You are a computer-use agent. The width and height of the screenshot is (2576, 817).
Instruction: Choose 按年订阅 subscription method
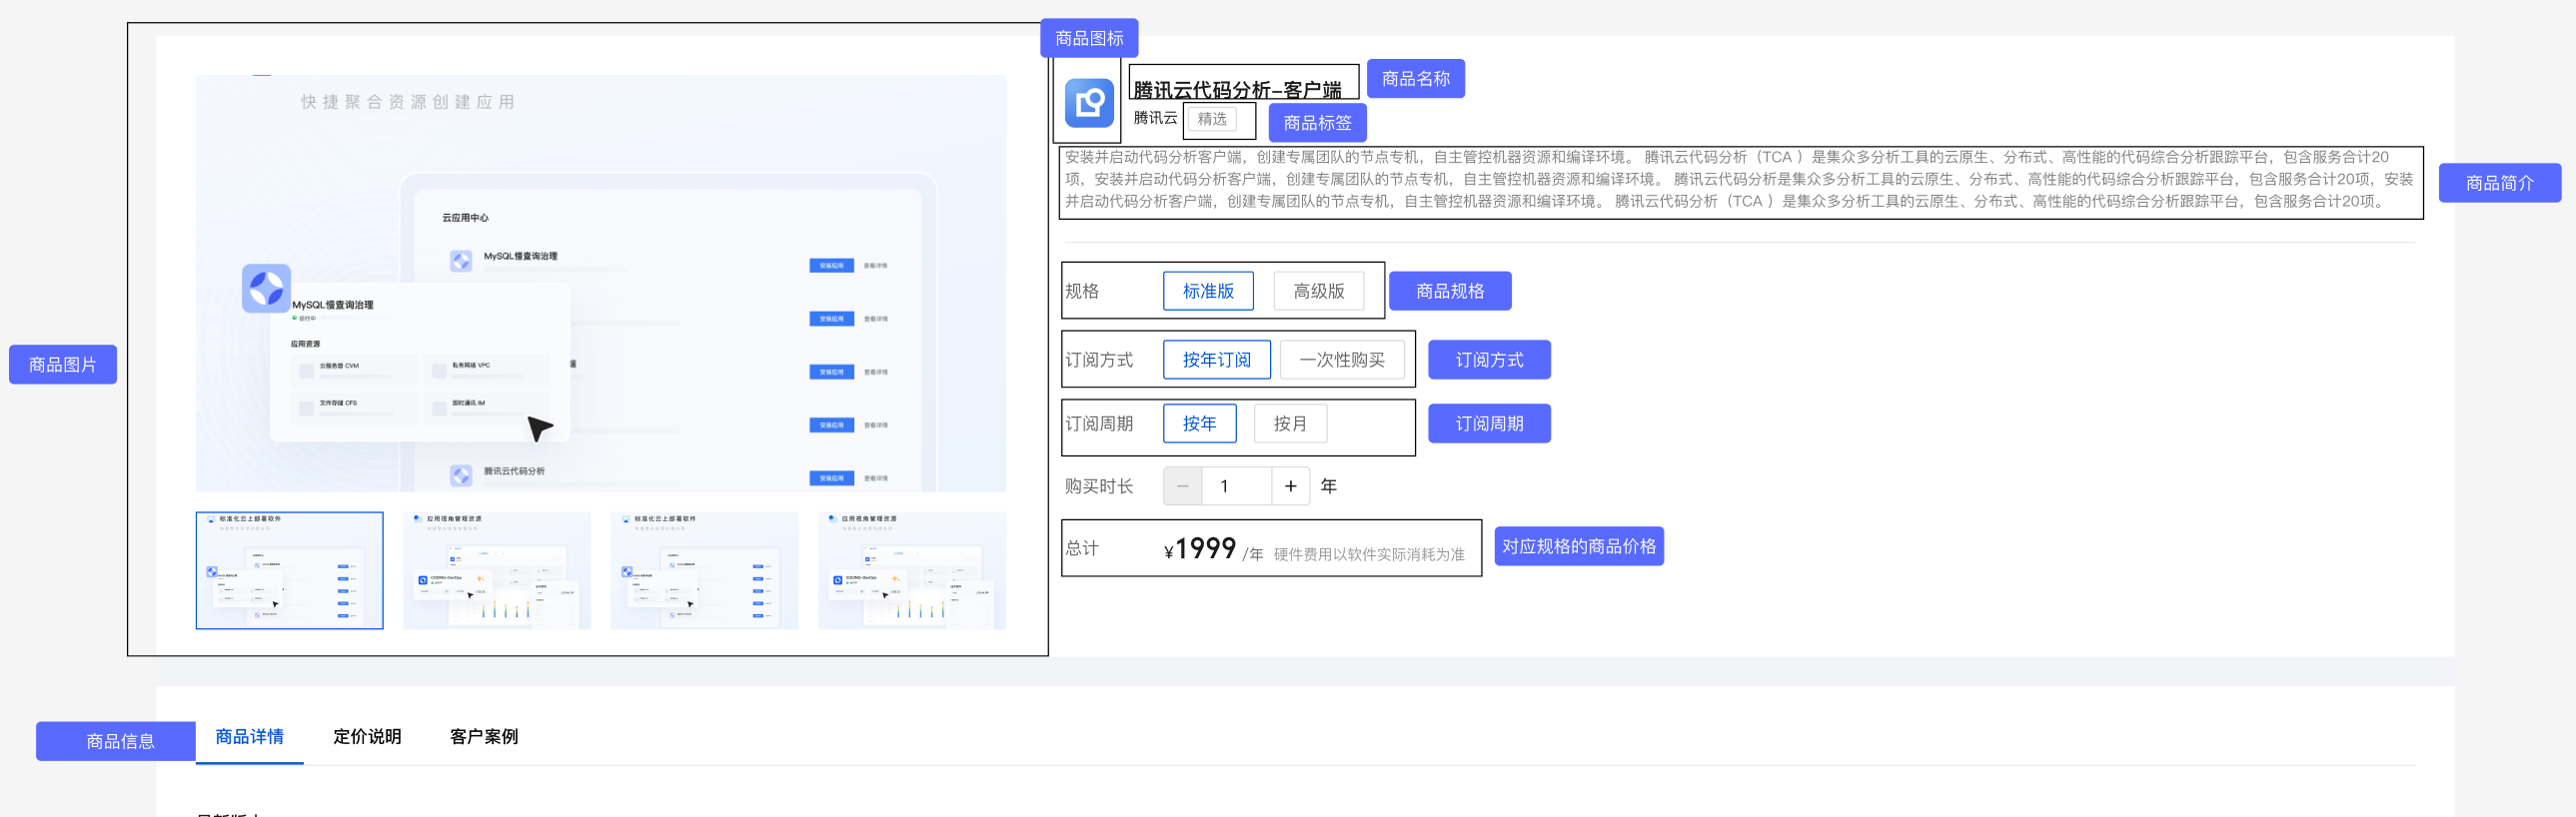coord(1216,360)
